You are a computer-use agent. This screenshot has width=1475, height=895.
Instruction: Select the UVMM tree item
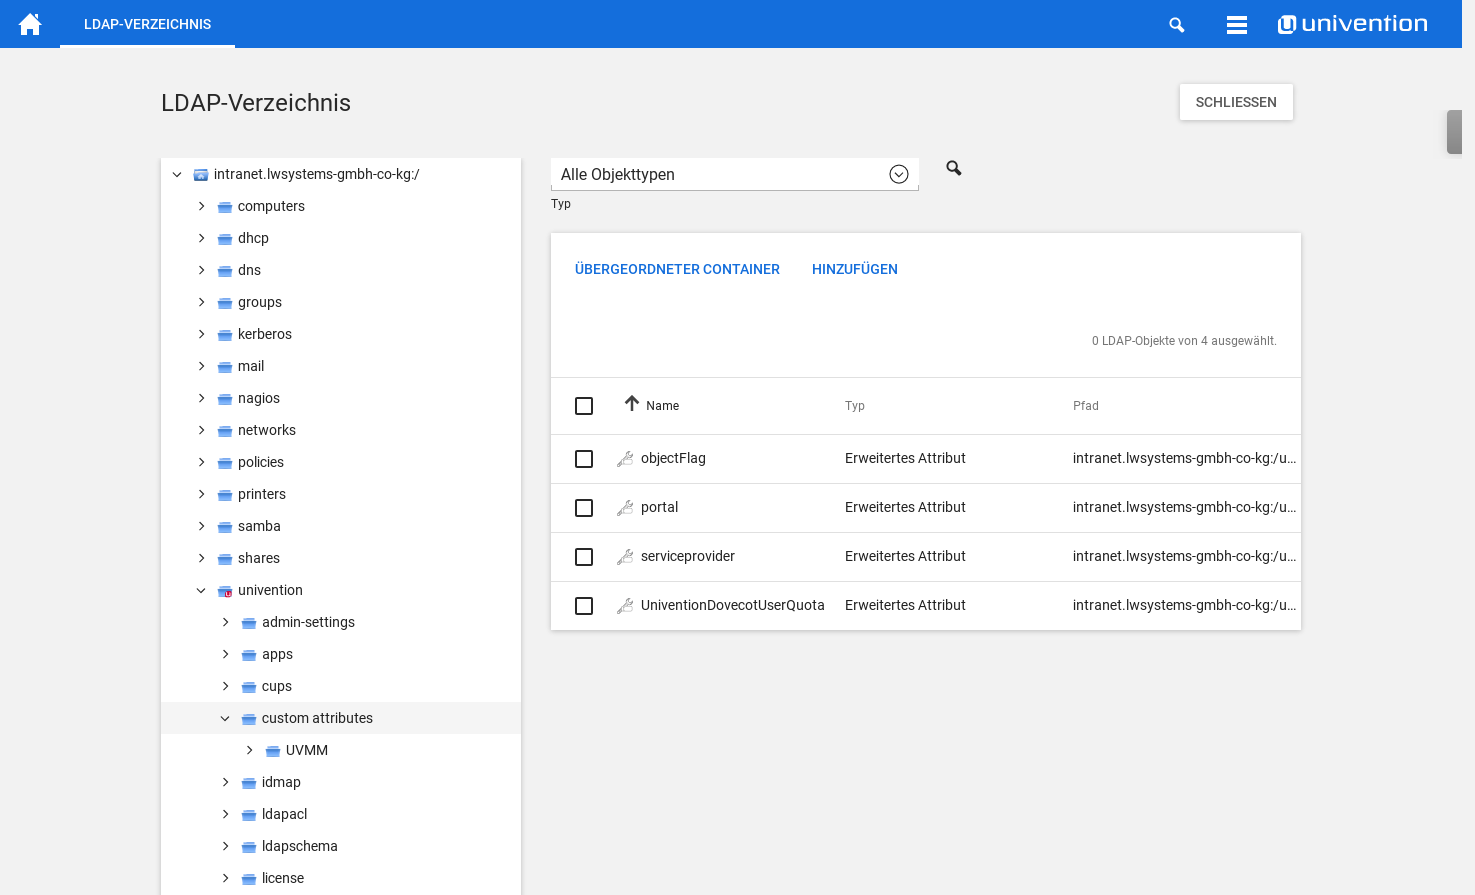point(306,750)
